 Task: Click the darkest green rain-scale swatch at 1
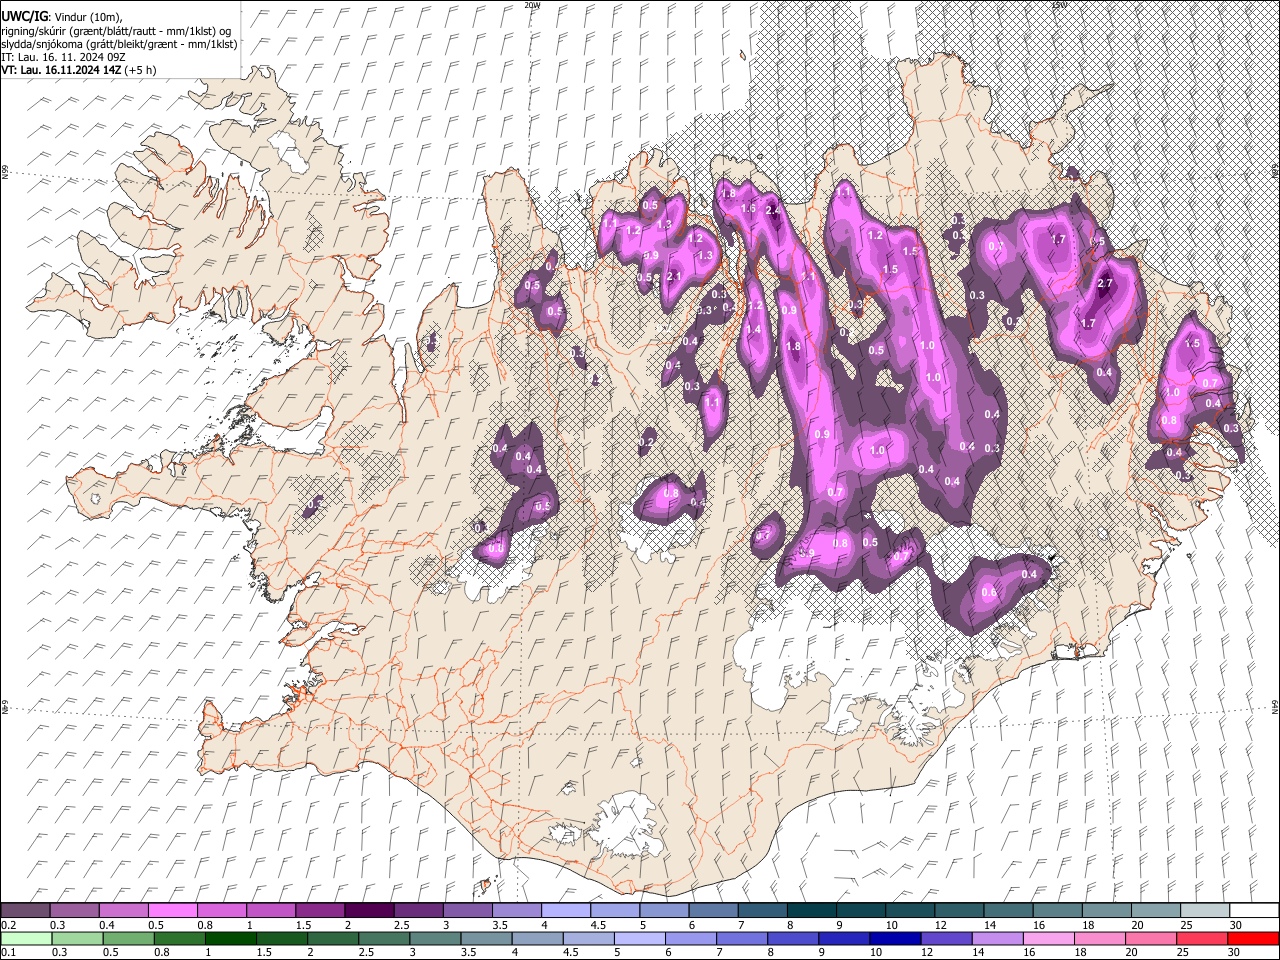point(231,938)
